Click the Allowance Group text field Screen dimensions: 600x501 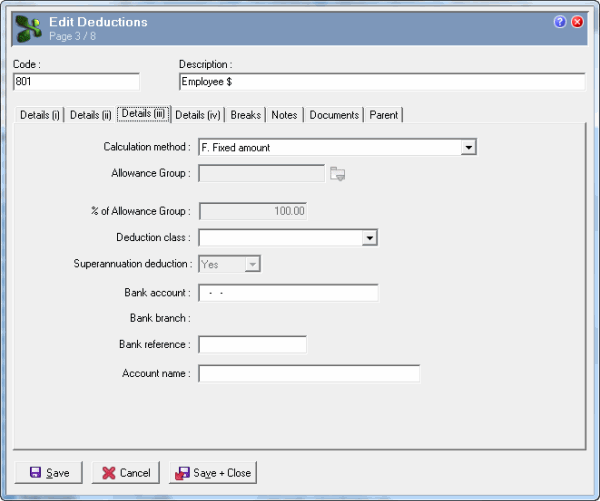coord(262,174)
